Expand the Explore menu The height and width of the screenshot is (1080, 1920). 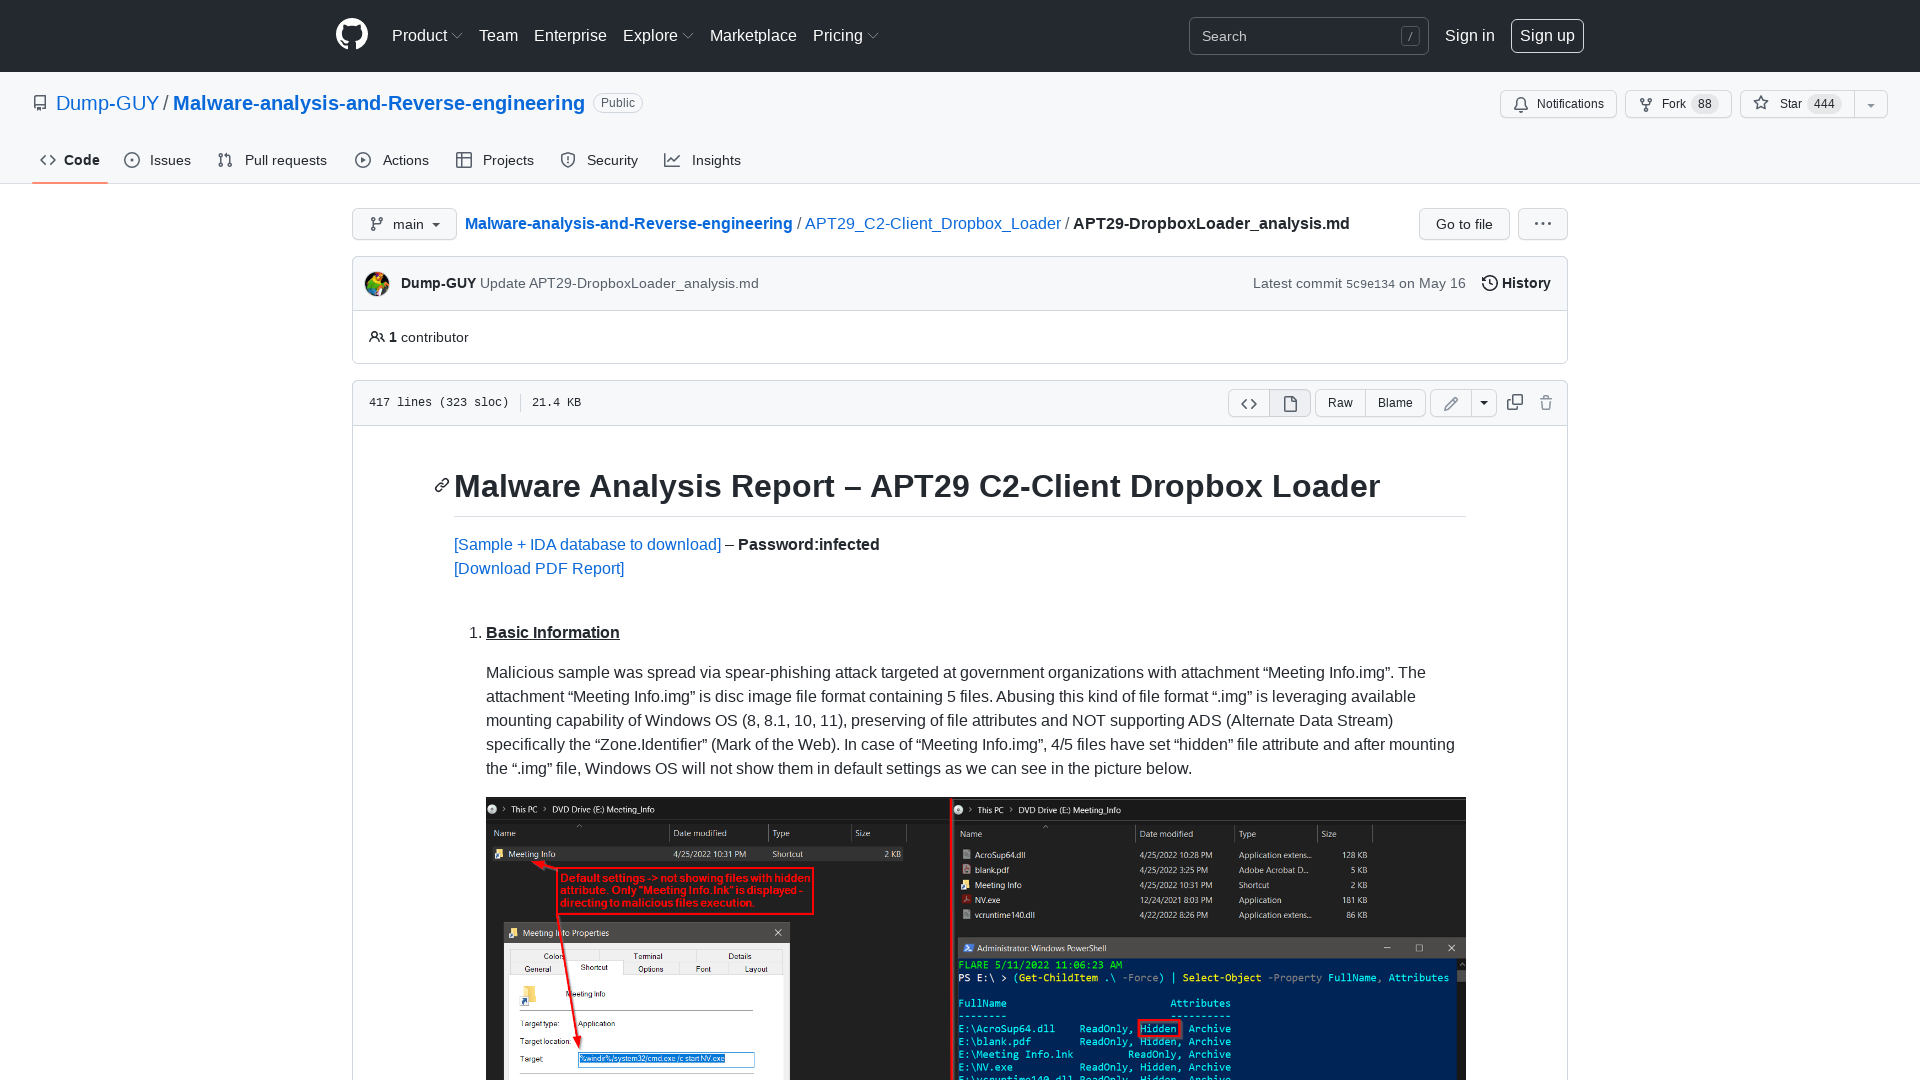(x=658, y=35)
